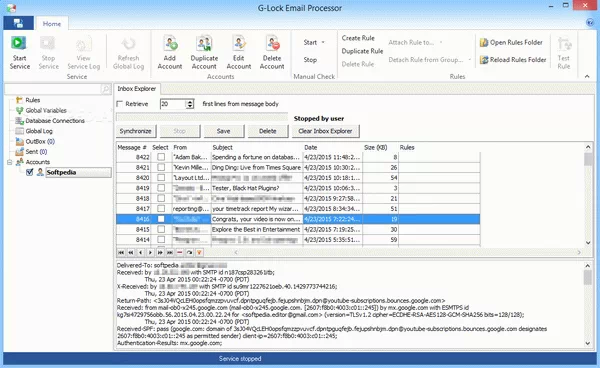
Task: Click Create Rule in the ribbon
Action: pos(358,38)
